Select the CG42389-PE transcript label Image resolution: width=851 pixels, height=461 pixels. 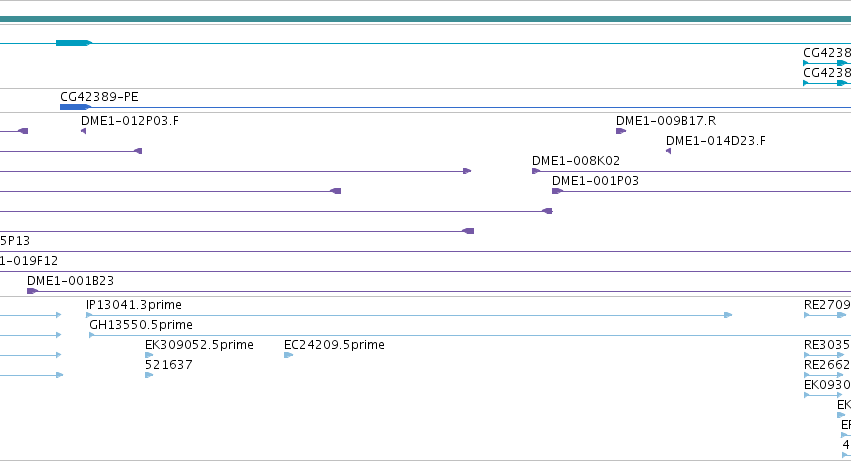point(99,97)
